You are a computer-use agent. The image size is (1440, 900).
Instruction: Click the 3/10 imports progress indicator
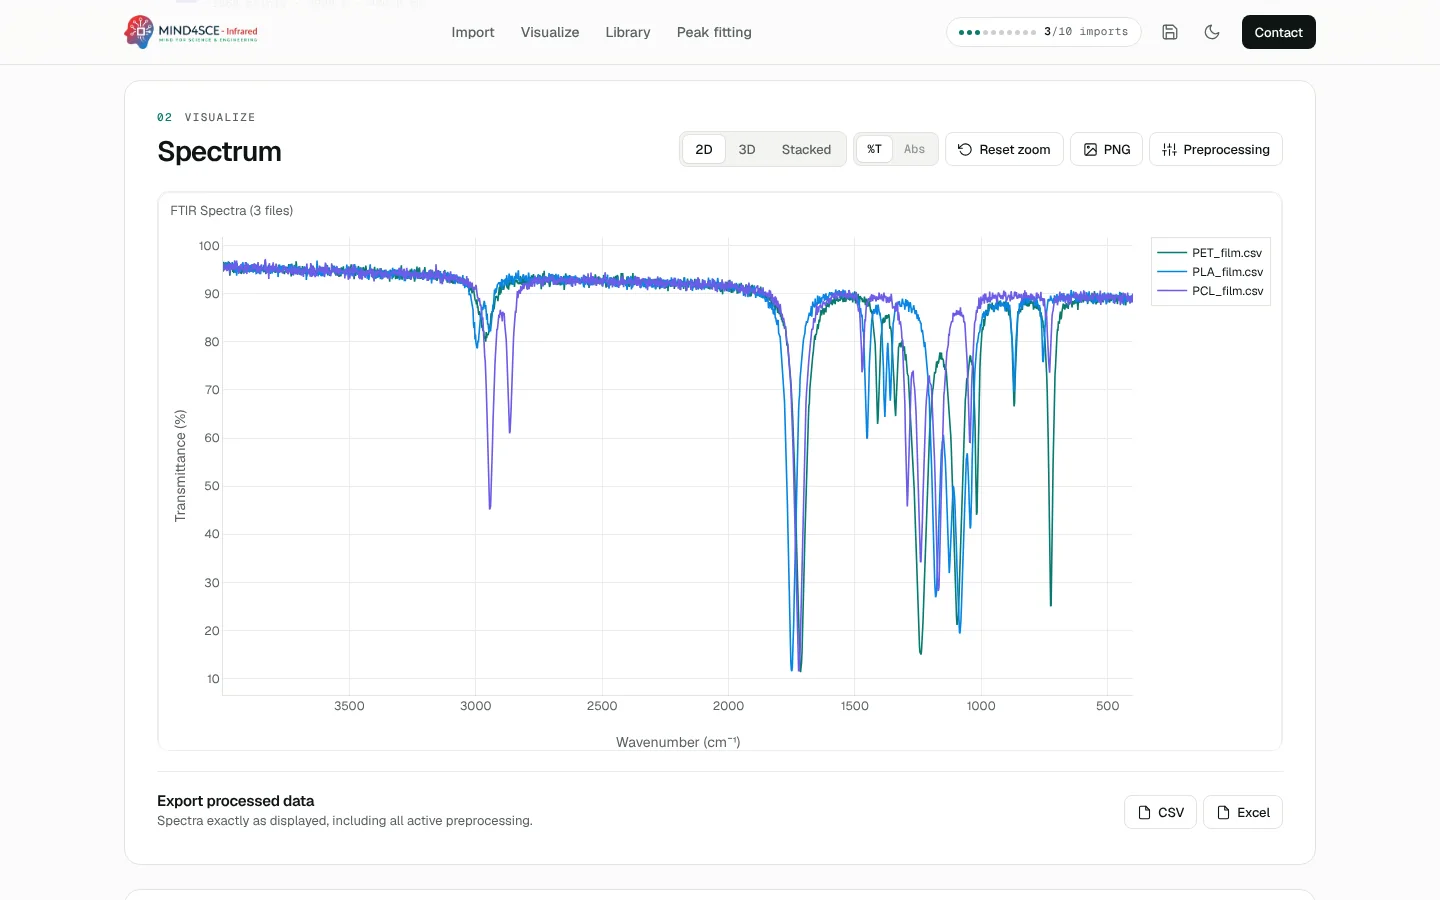click(x=1043, y=32)
